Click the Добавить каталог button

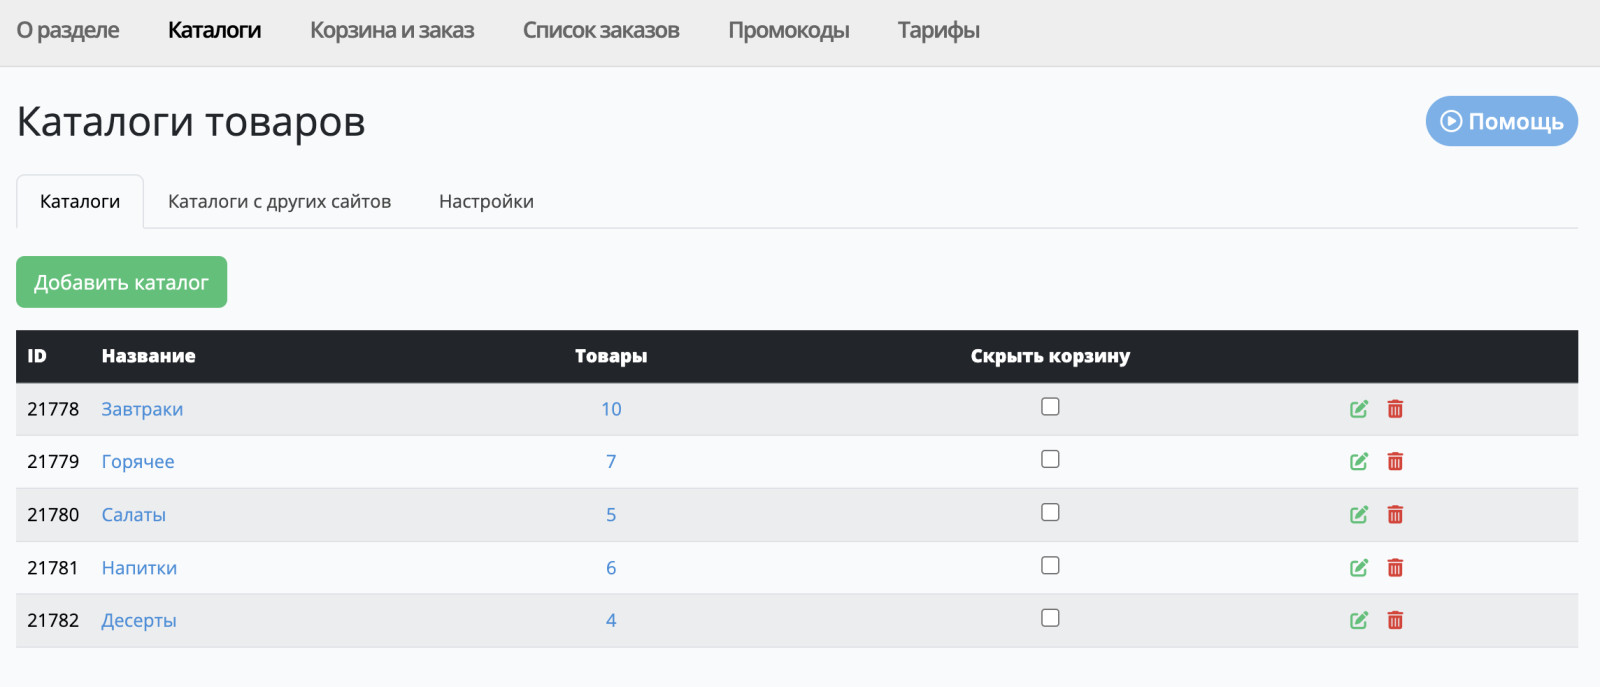pos(121,282)
